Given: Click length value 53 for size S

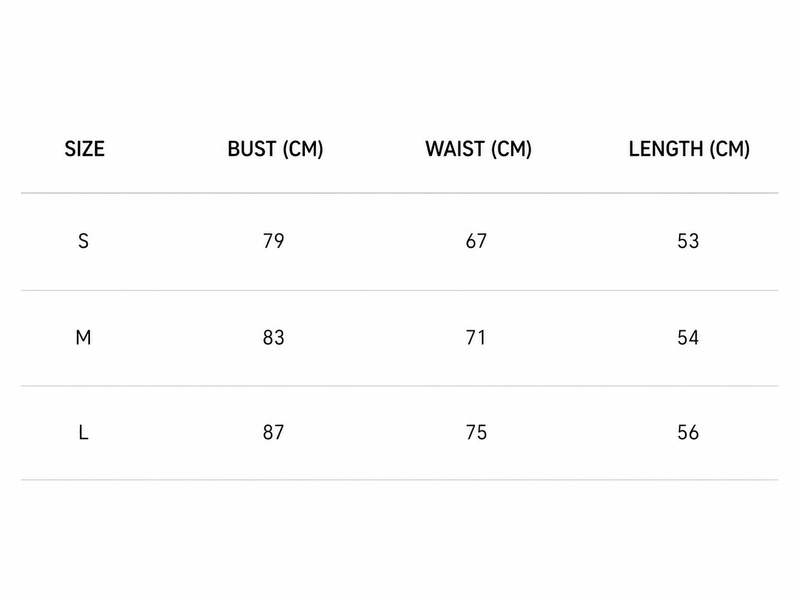Looking at the screenshot, I should pyautogui.click(x=688, y=241).
